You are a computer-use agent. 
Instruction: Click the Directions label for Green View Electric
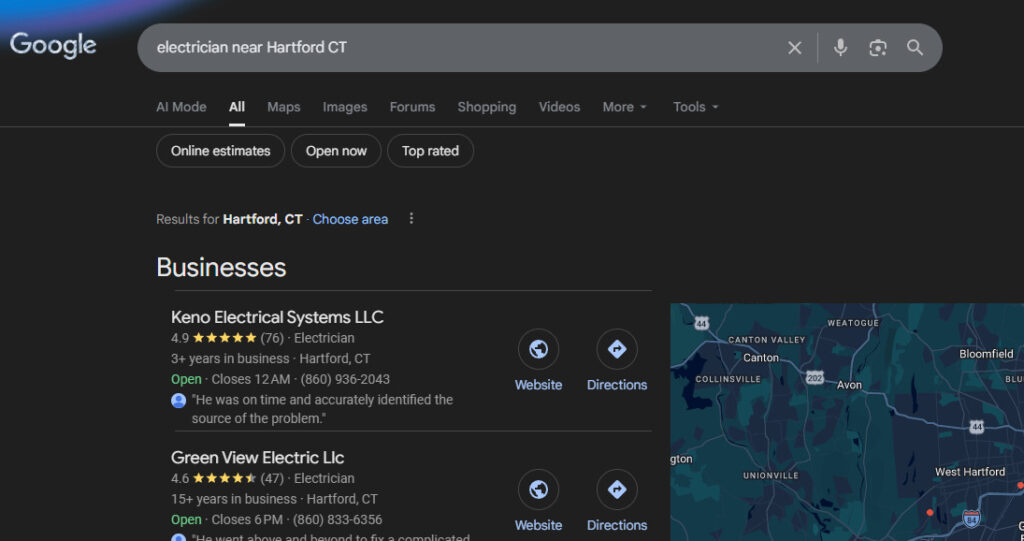coord(616,525)
